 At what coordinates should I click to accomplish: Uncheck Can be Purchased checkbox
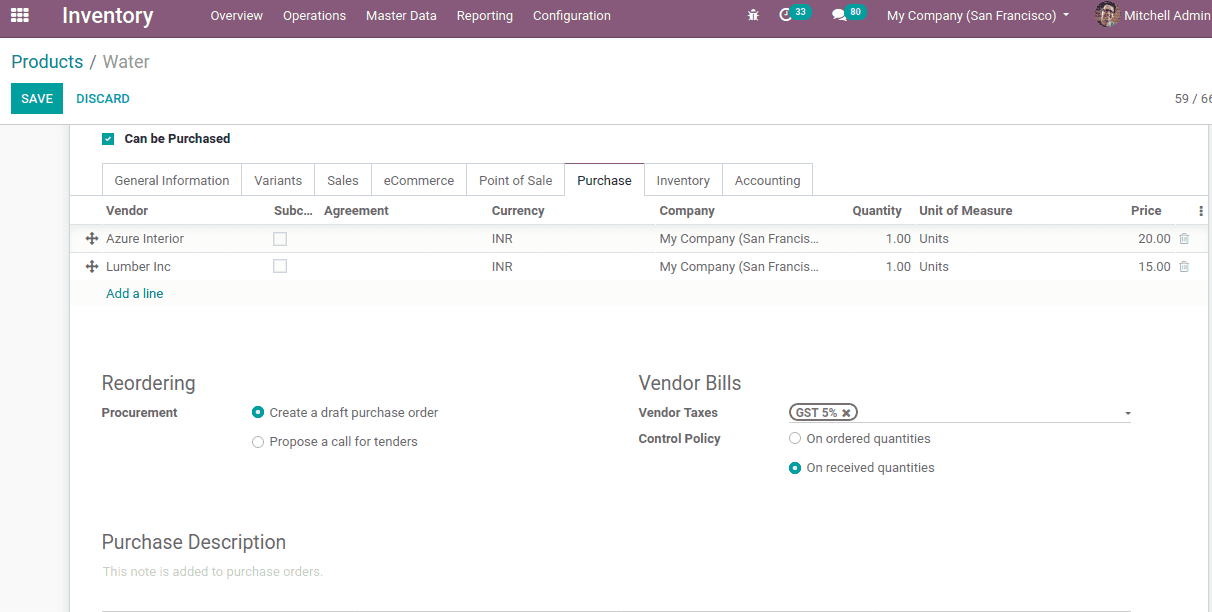pos(108,139)
